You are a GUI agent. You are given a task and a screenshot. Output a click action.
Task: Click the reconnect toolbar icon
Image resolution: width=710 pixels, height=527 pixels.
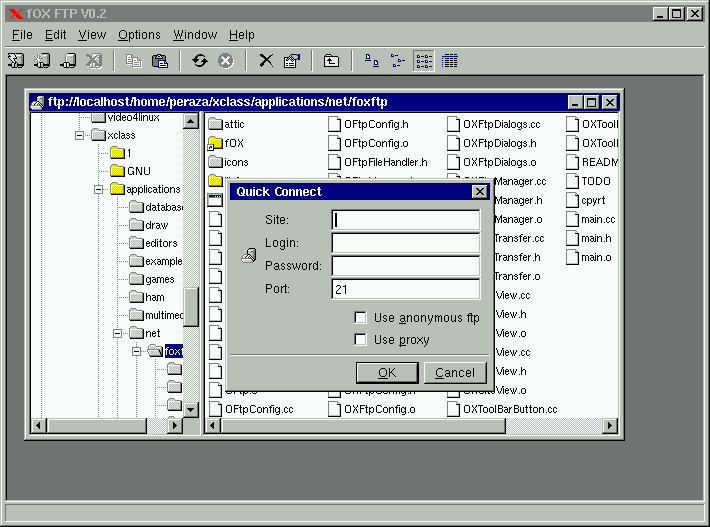[x=68, y=61]
